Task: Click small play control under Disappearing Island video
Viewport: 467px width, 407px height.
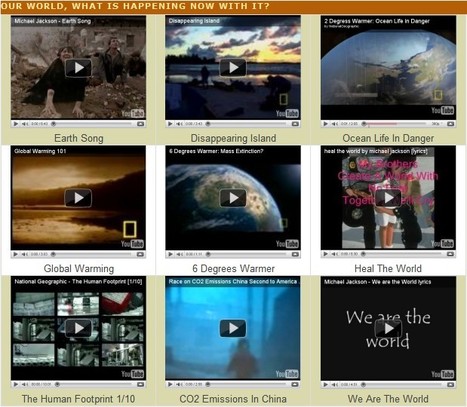Action: (x=170, y=124)
